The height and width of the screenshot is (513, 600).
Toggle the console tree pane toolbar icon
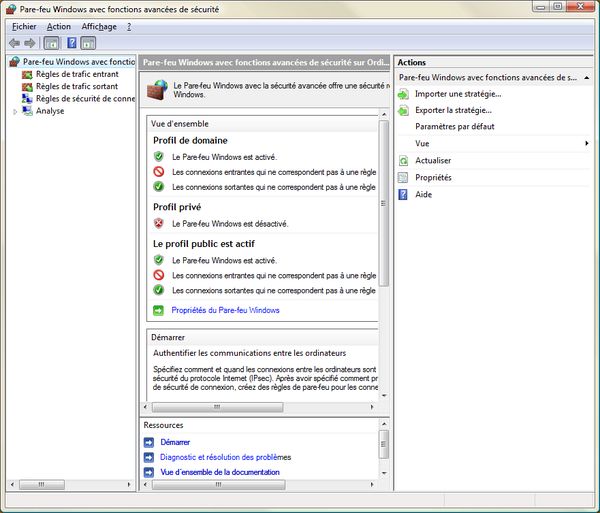coord(51,43)
